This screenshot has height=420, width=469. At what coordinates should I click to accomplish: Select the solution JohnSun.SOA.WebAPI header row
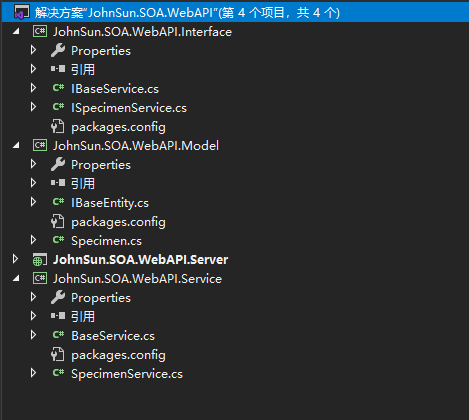(235, 12)
